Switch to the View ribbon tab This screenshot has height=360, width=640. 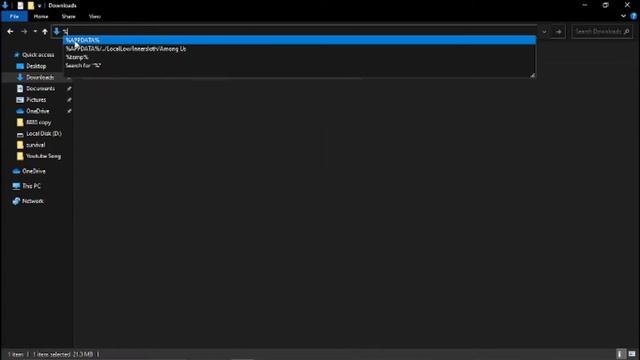[x=95, y=16]
